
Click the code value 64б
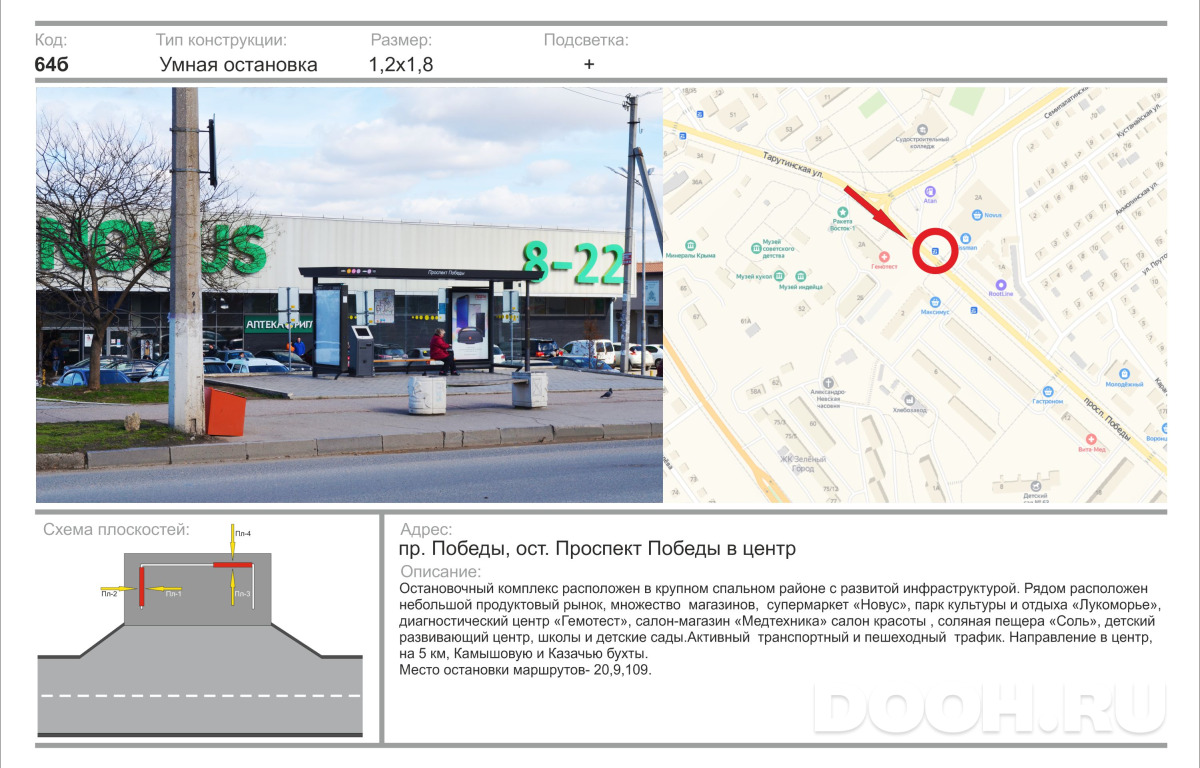point(51,65)
